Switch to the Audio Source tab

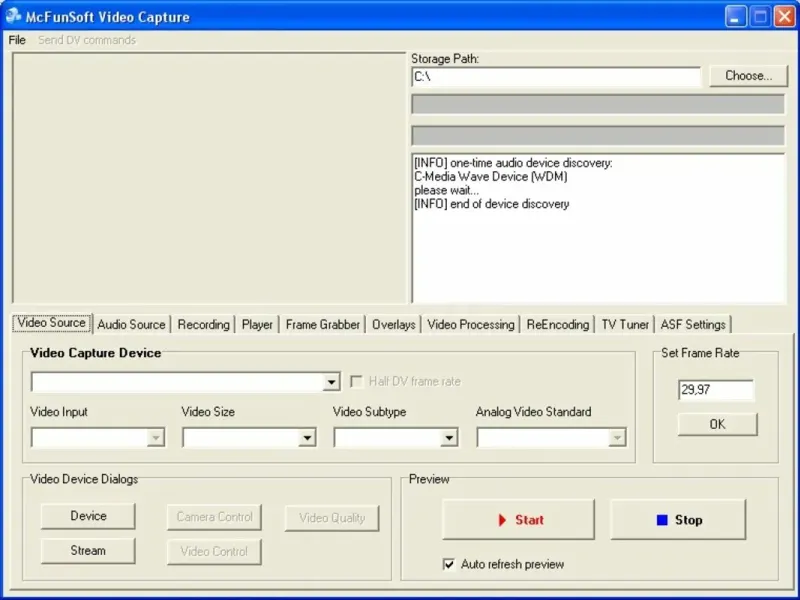(131, 324)
